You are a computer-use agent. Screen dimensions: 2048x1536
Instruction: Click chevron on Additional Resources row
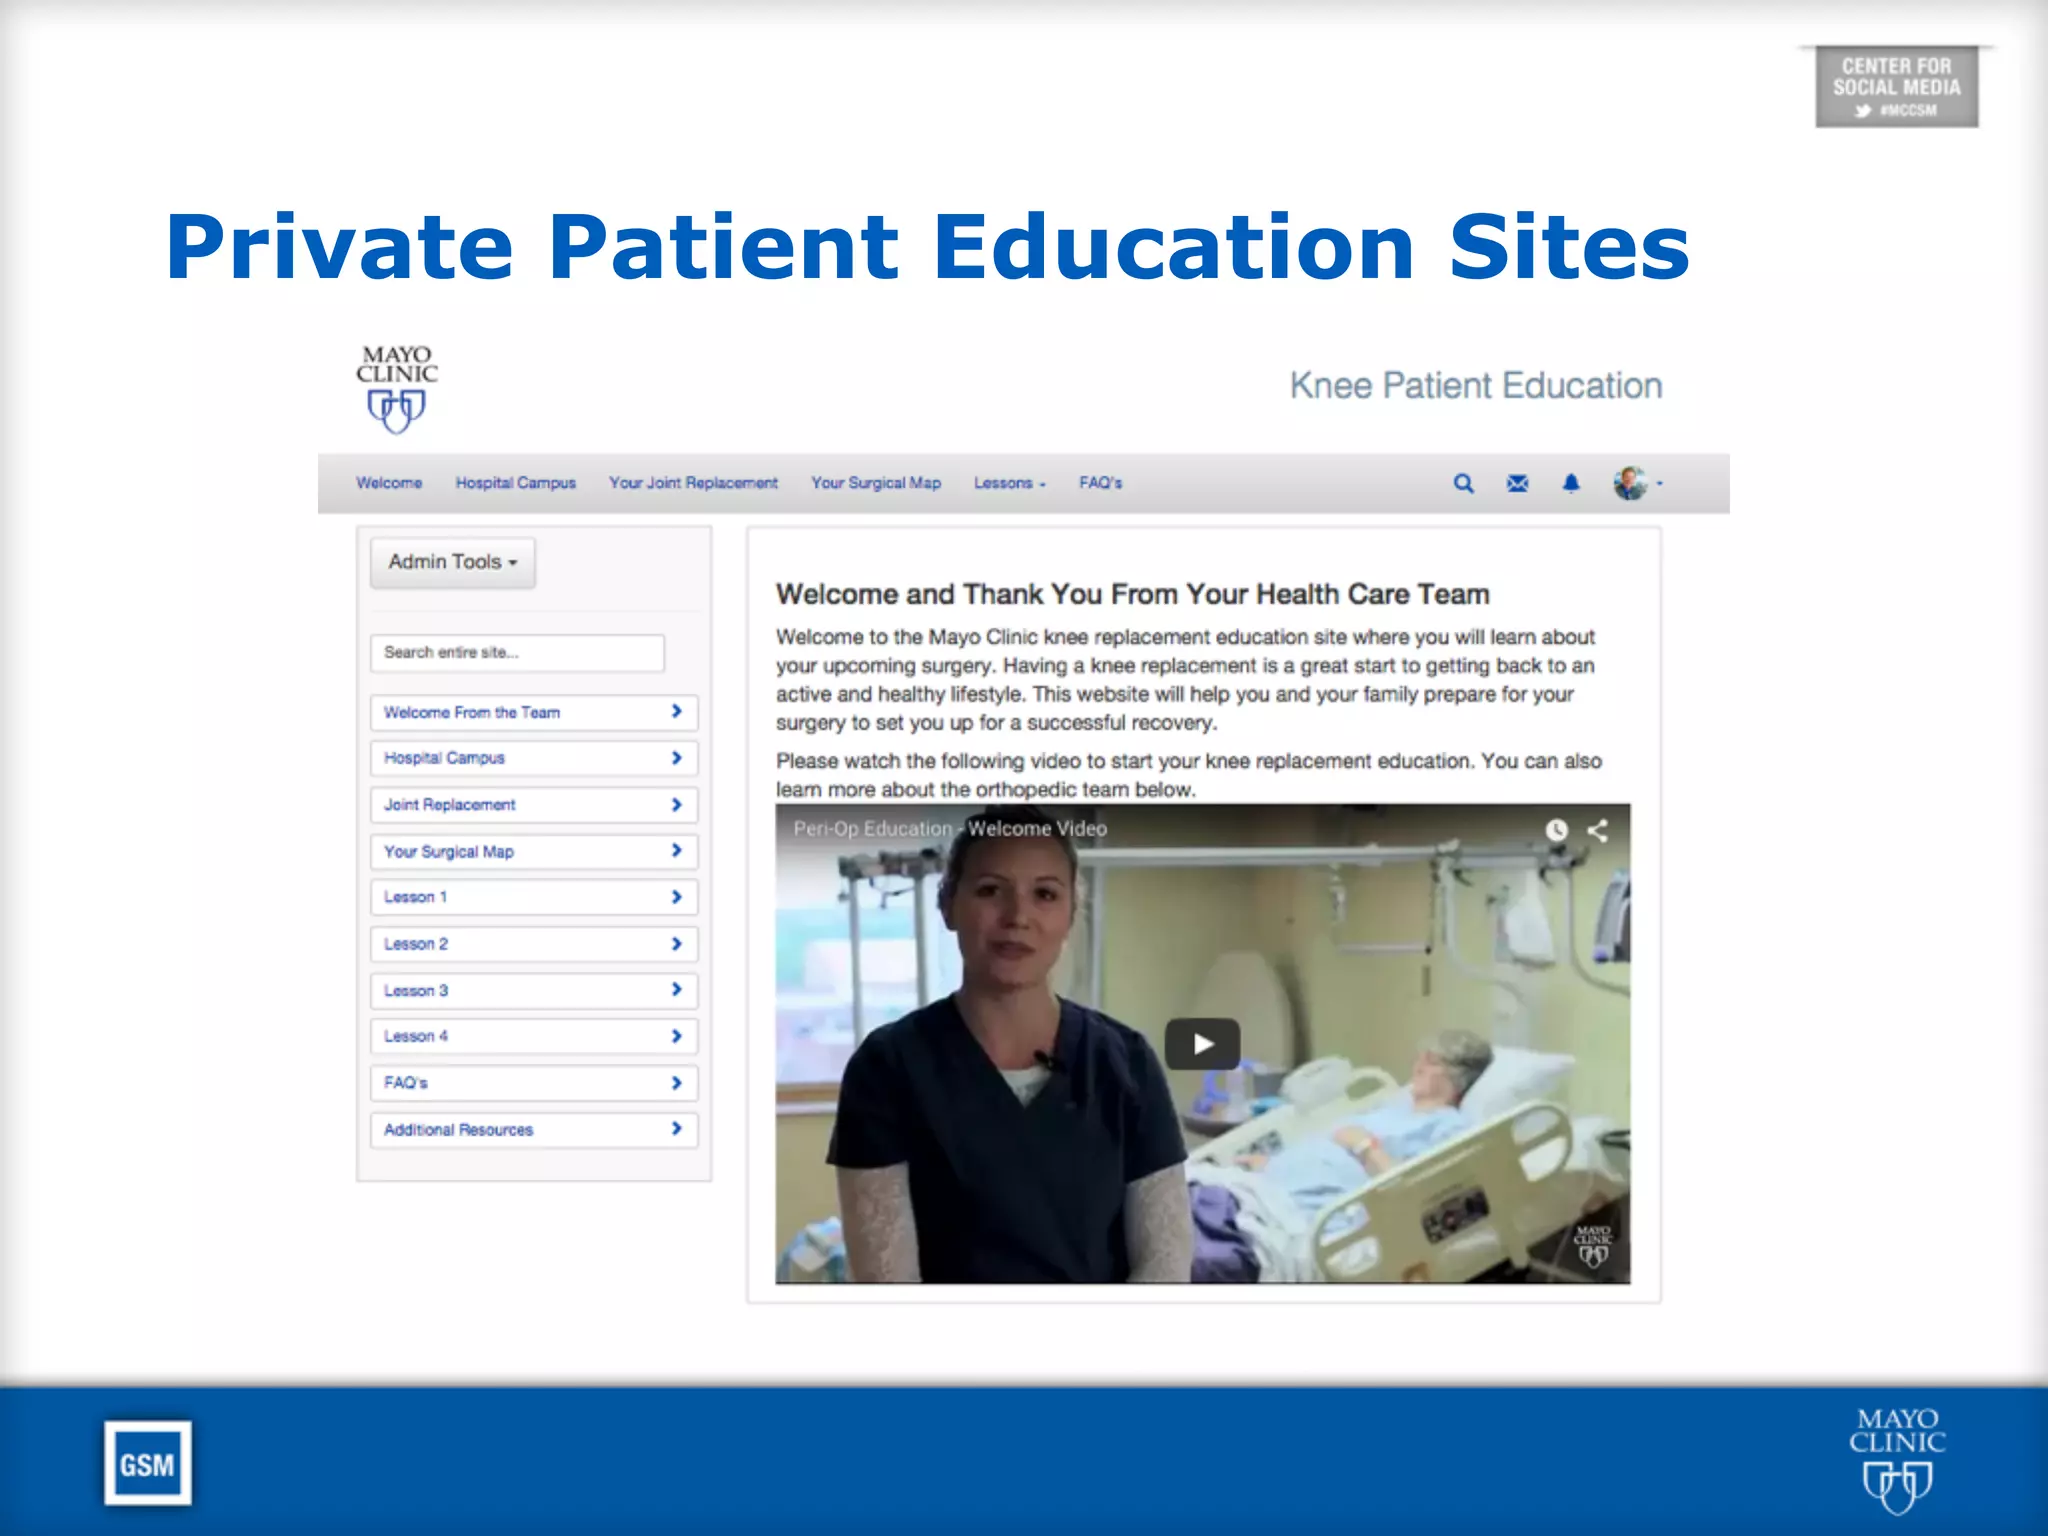(x=677, y=1129)
